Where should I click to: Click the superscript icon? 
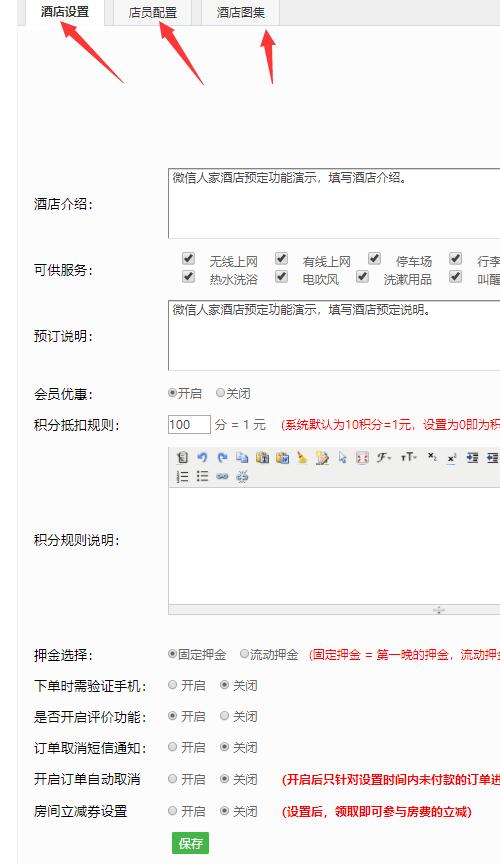point(452,457)
